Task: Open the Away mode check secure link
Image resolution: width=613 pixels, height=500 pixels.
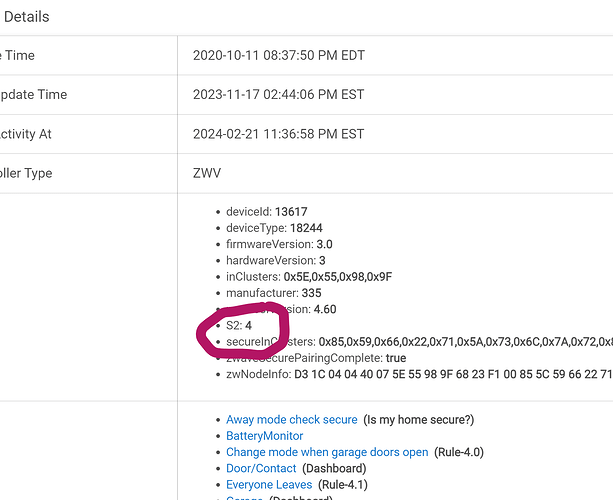Action: (292, 419)
